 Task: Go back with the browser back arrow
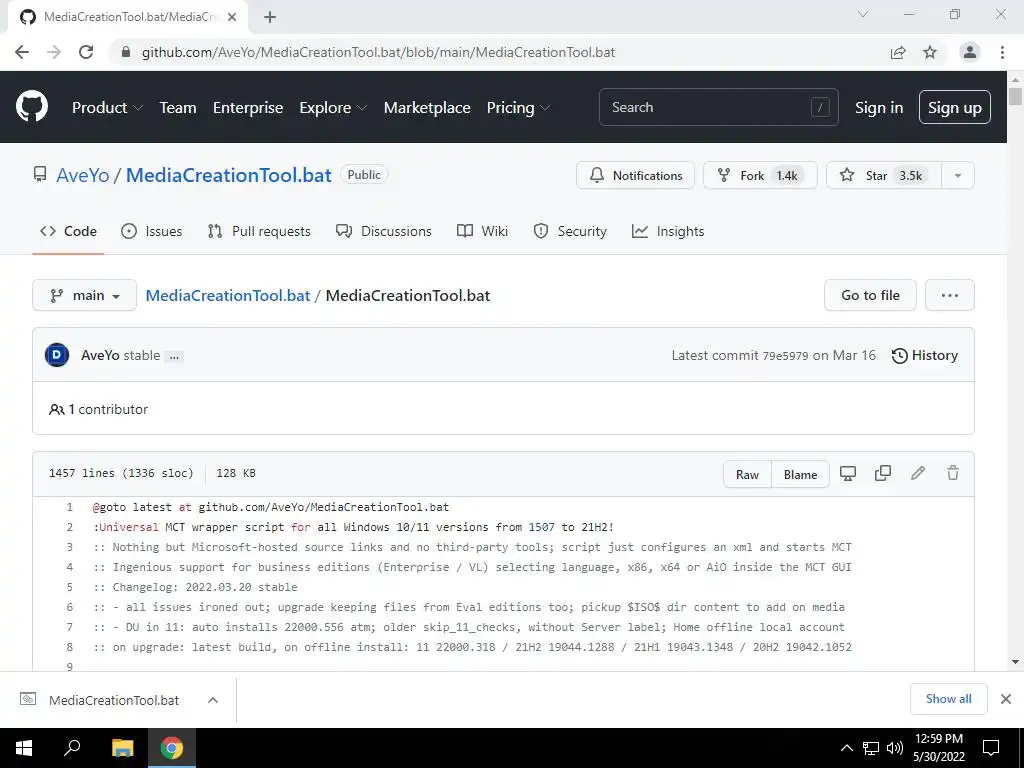pyautogui.click(x=22, y=52)
